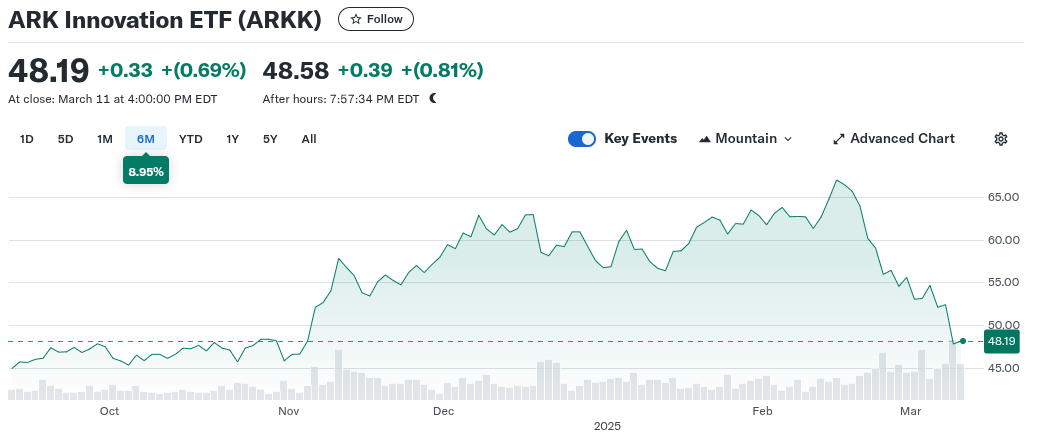
Task: Click the 55.00 axis label
Action: click(x=1003, y=282)
